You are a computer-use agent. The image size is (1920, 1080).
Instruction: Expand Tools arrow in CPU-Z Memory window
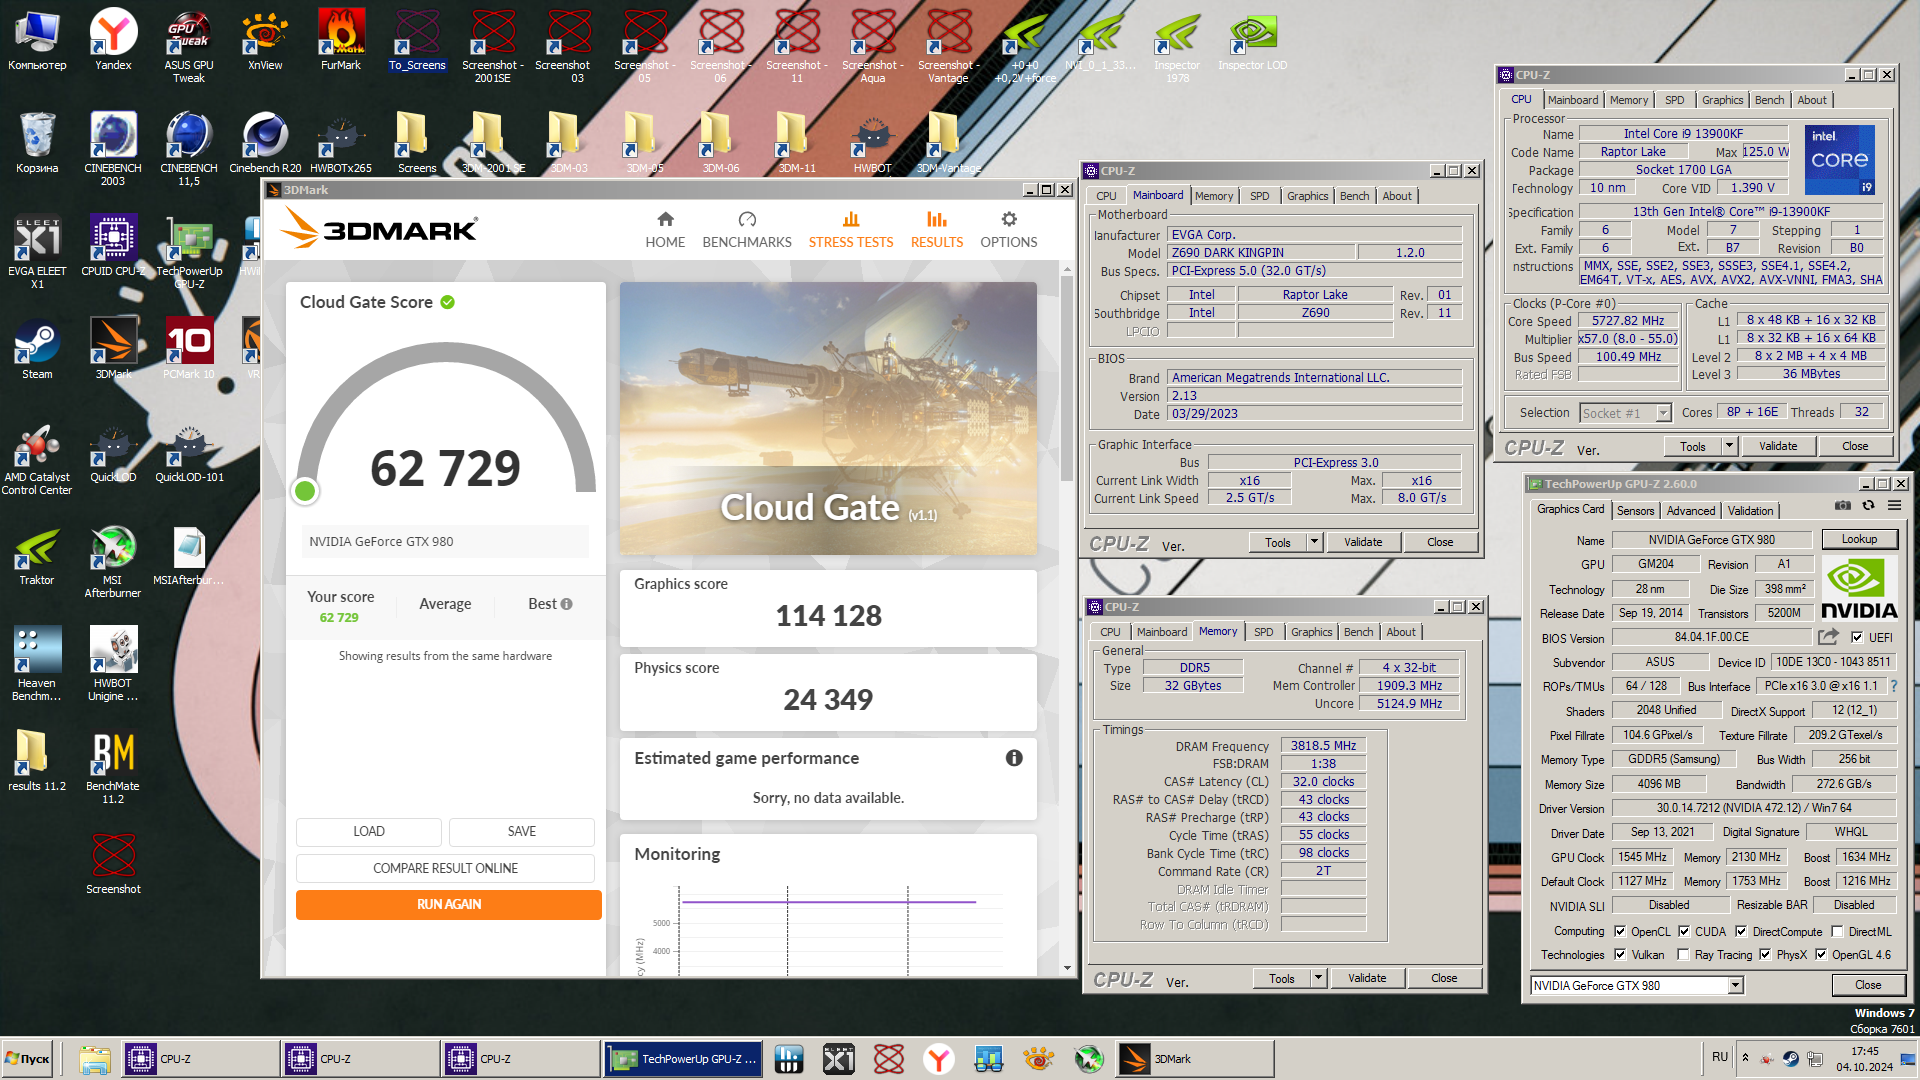point(1319,978)
